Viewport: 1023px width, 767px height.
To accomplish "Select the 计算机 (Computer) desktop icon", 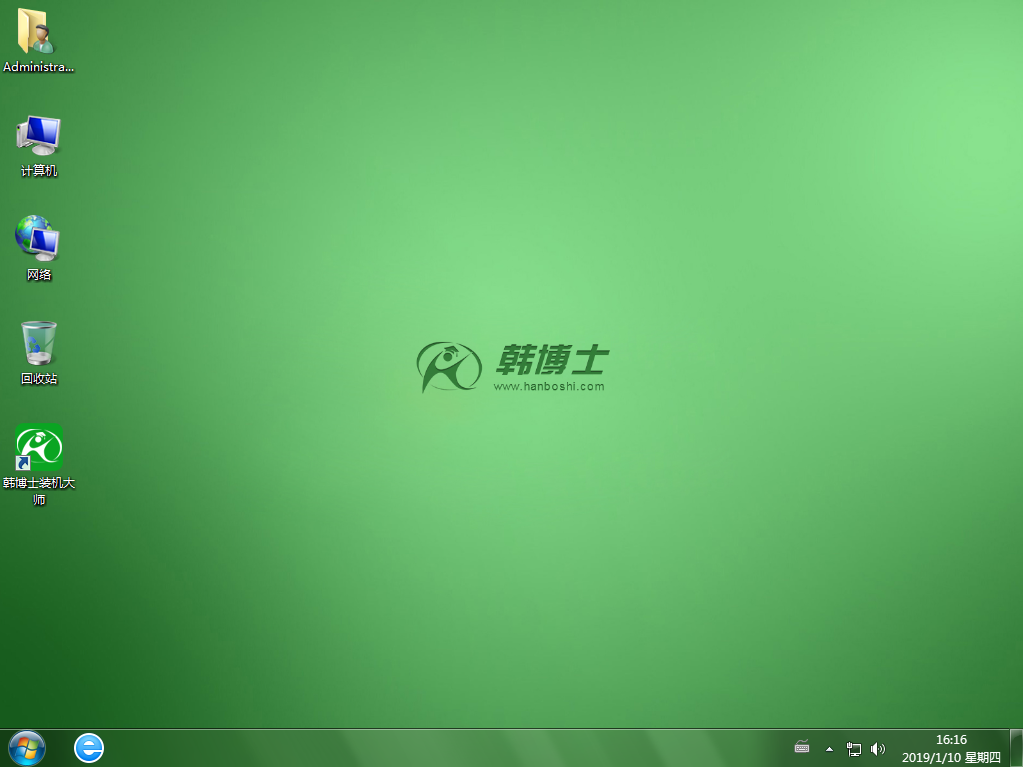I will click(39, 136).
